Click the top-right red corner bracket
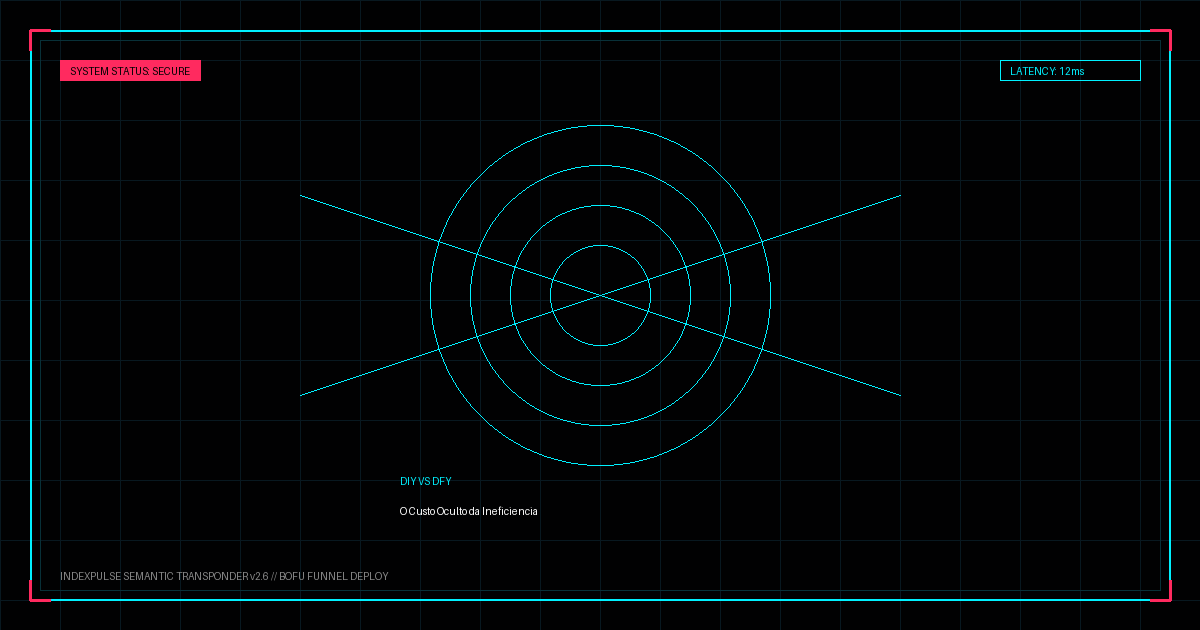Image resolution: width=1200 pixels, height=630 pixels. pyautogui.click(x=1160, y=40)
